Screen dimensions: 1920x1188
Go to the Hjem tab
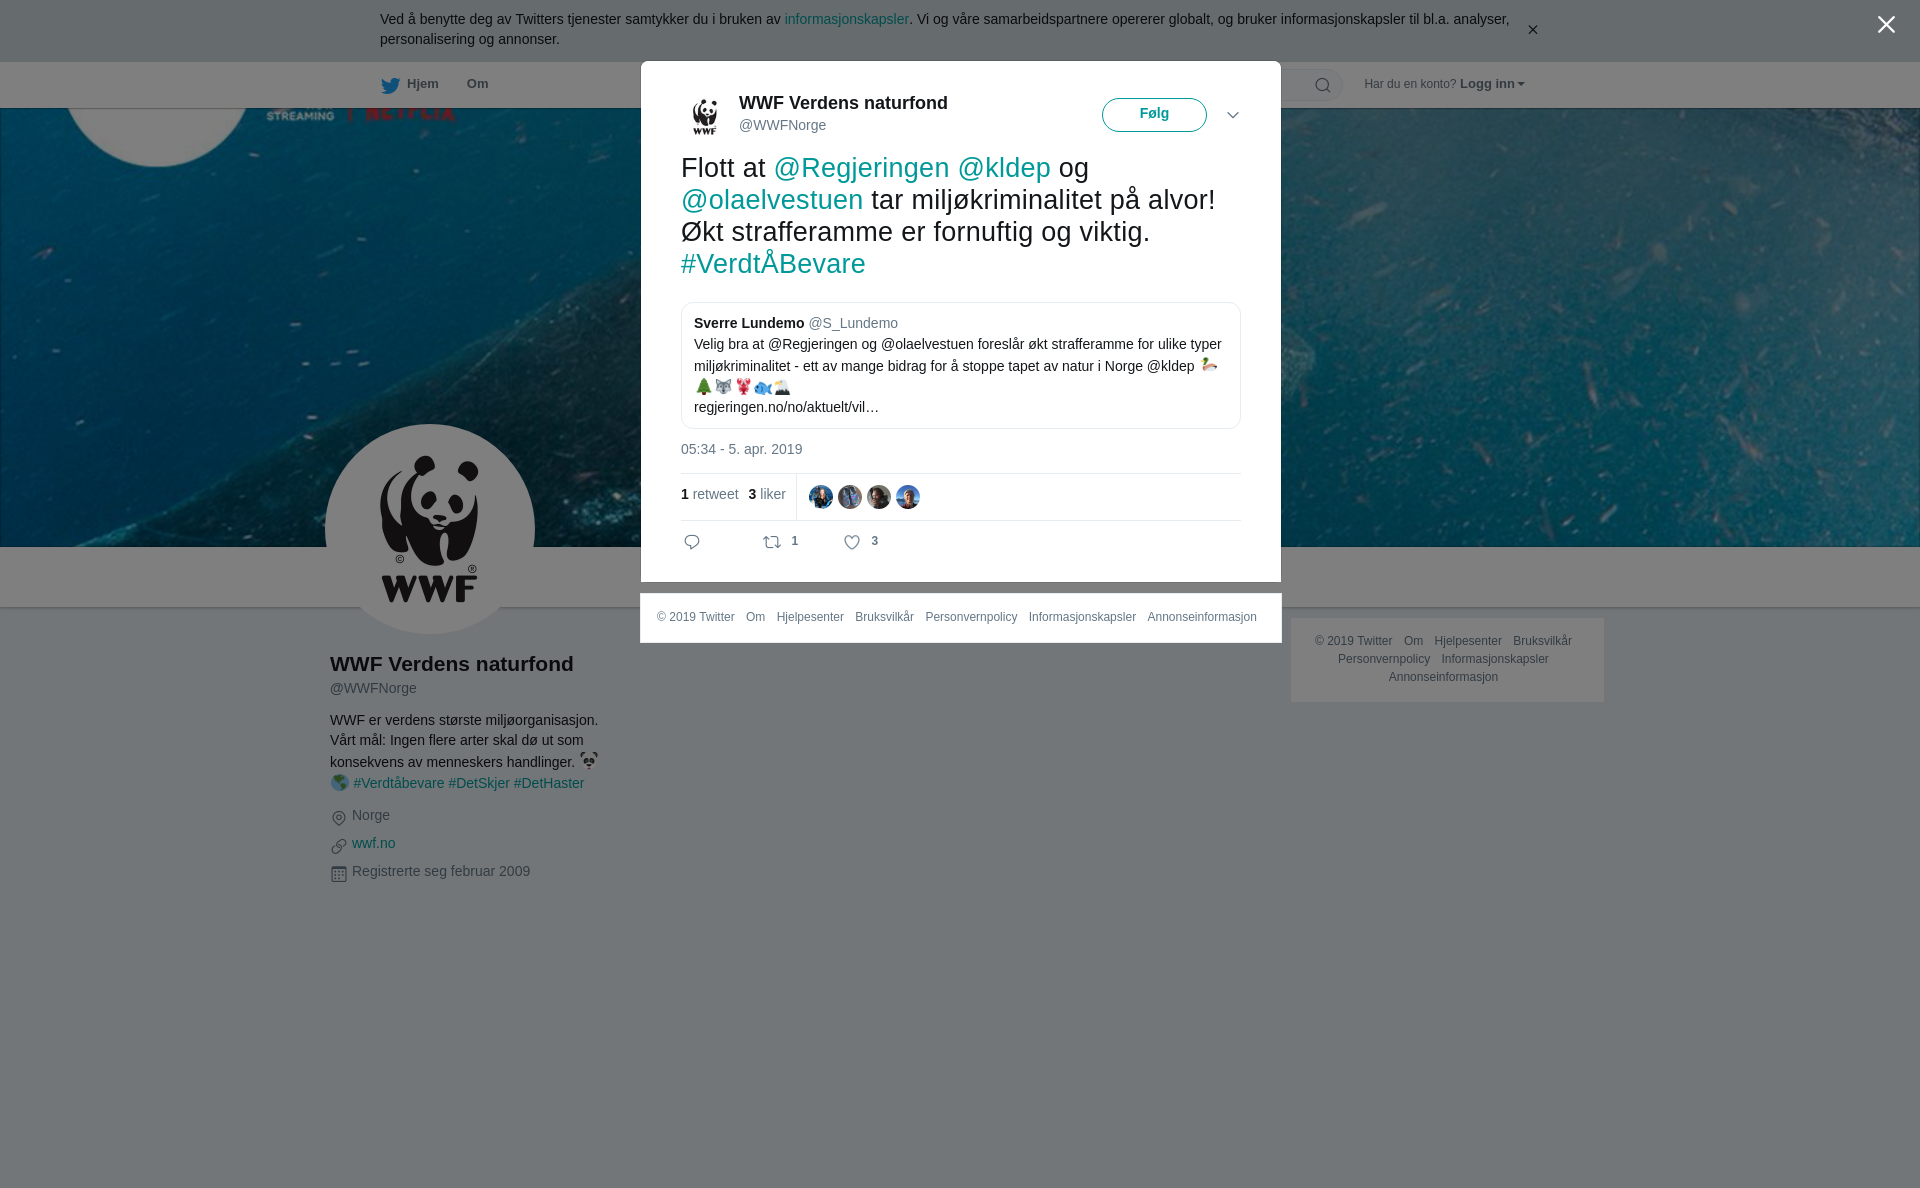pyautogui.click(x=410, y=84)
